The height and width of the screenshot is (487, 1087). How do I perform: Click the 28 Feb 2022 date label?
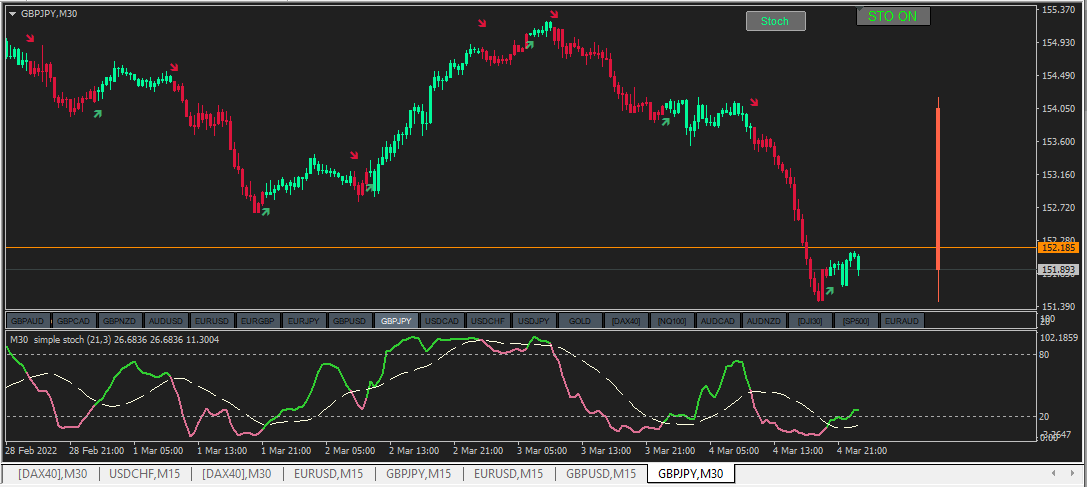pos(31,450)
